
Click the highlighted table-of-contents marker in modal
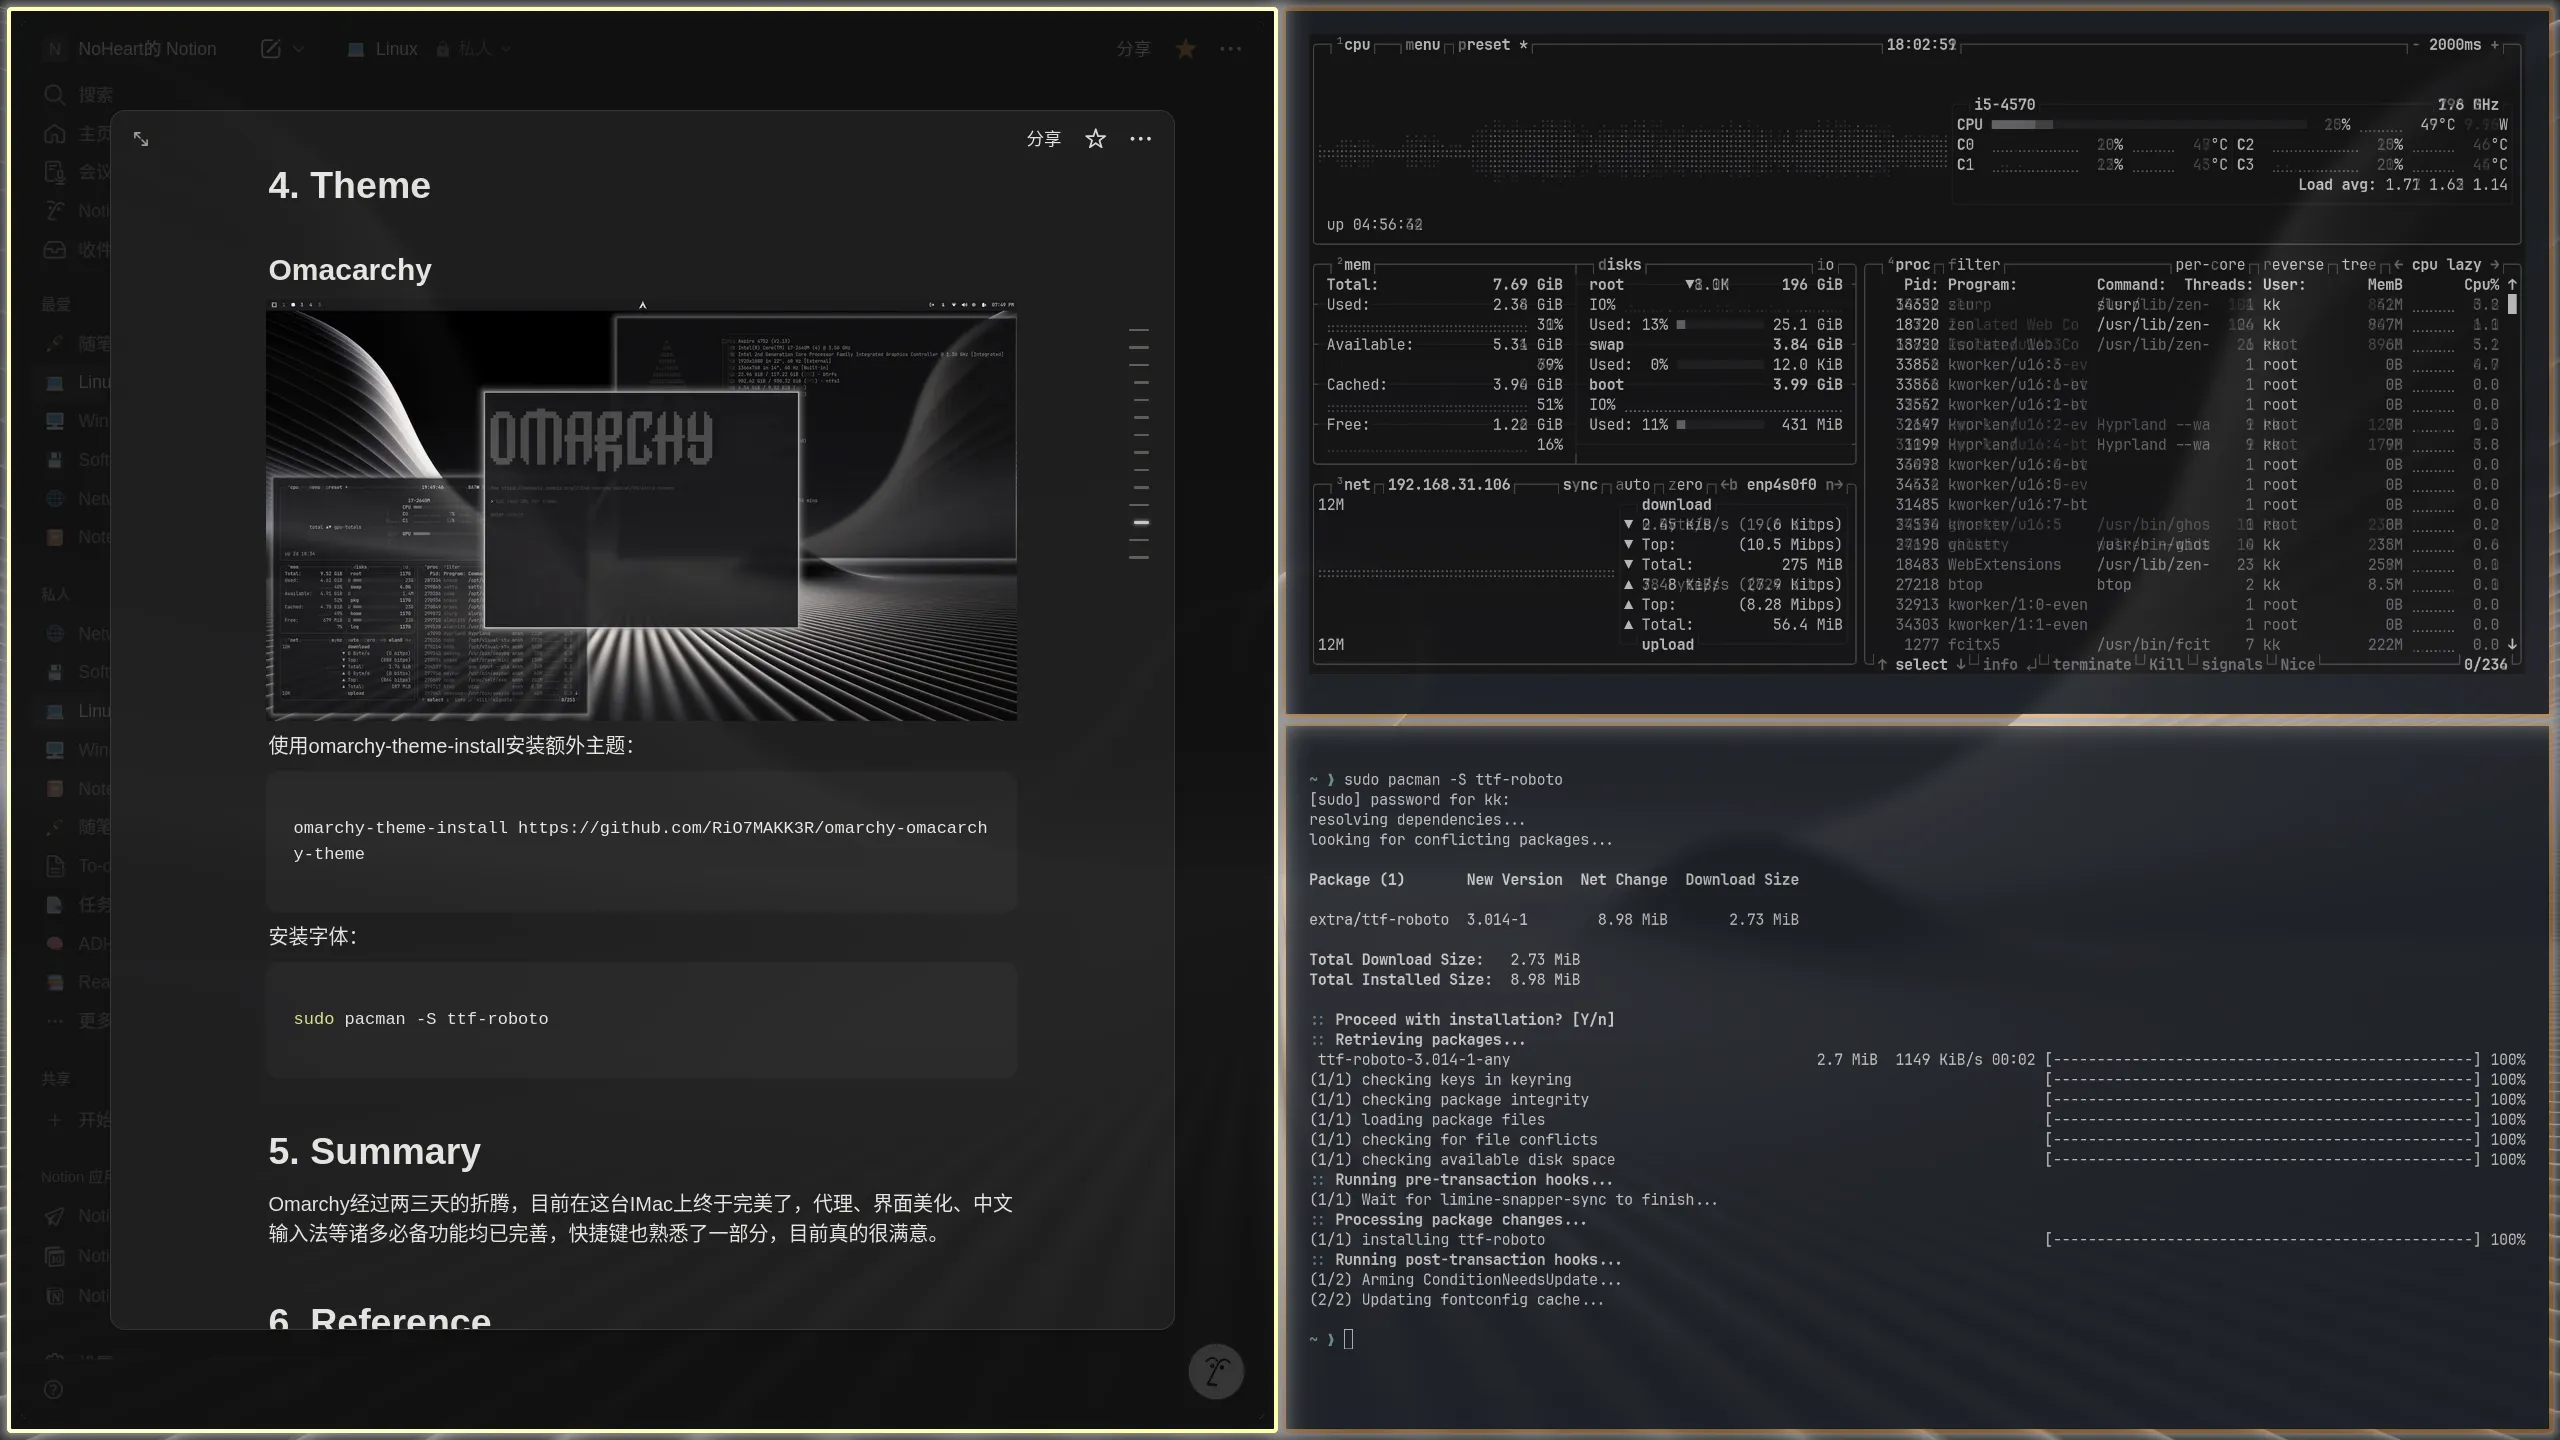coord(1140,522)
